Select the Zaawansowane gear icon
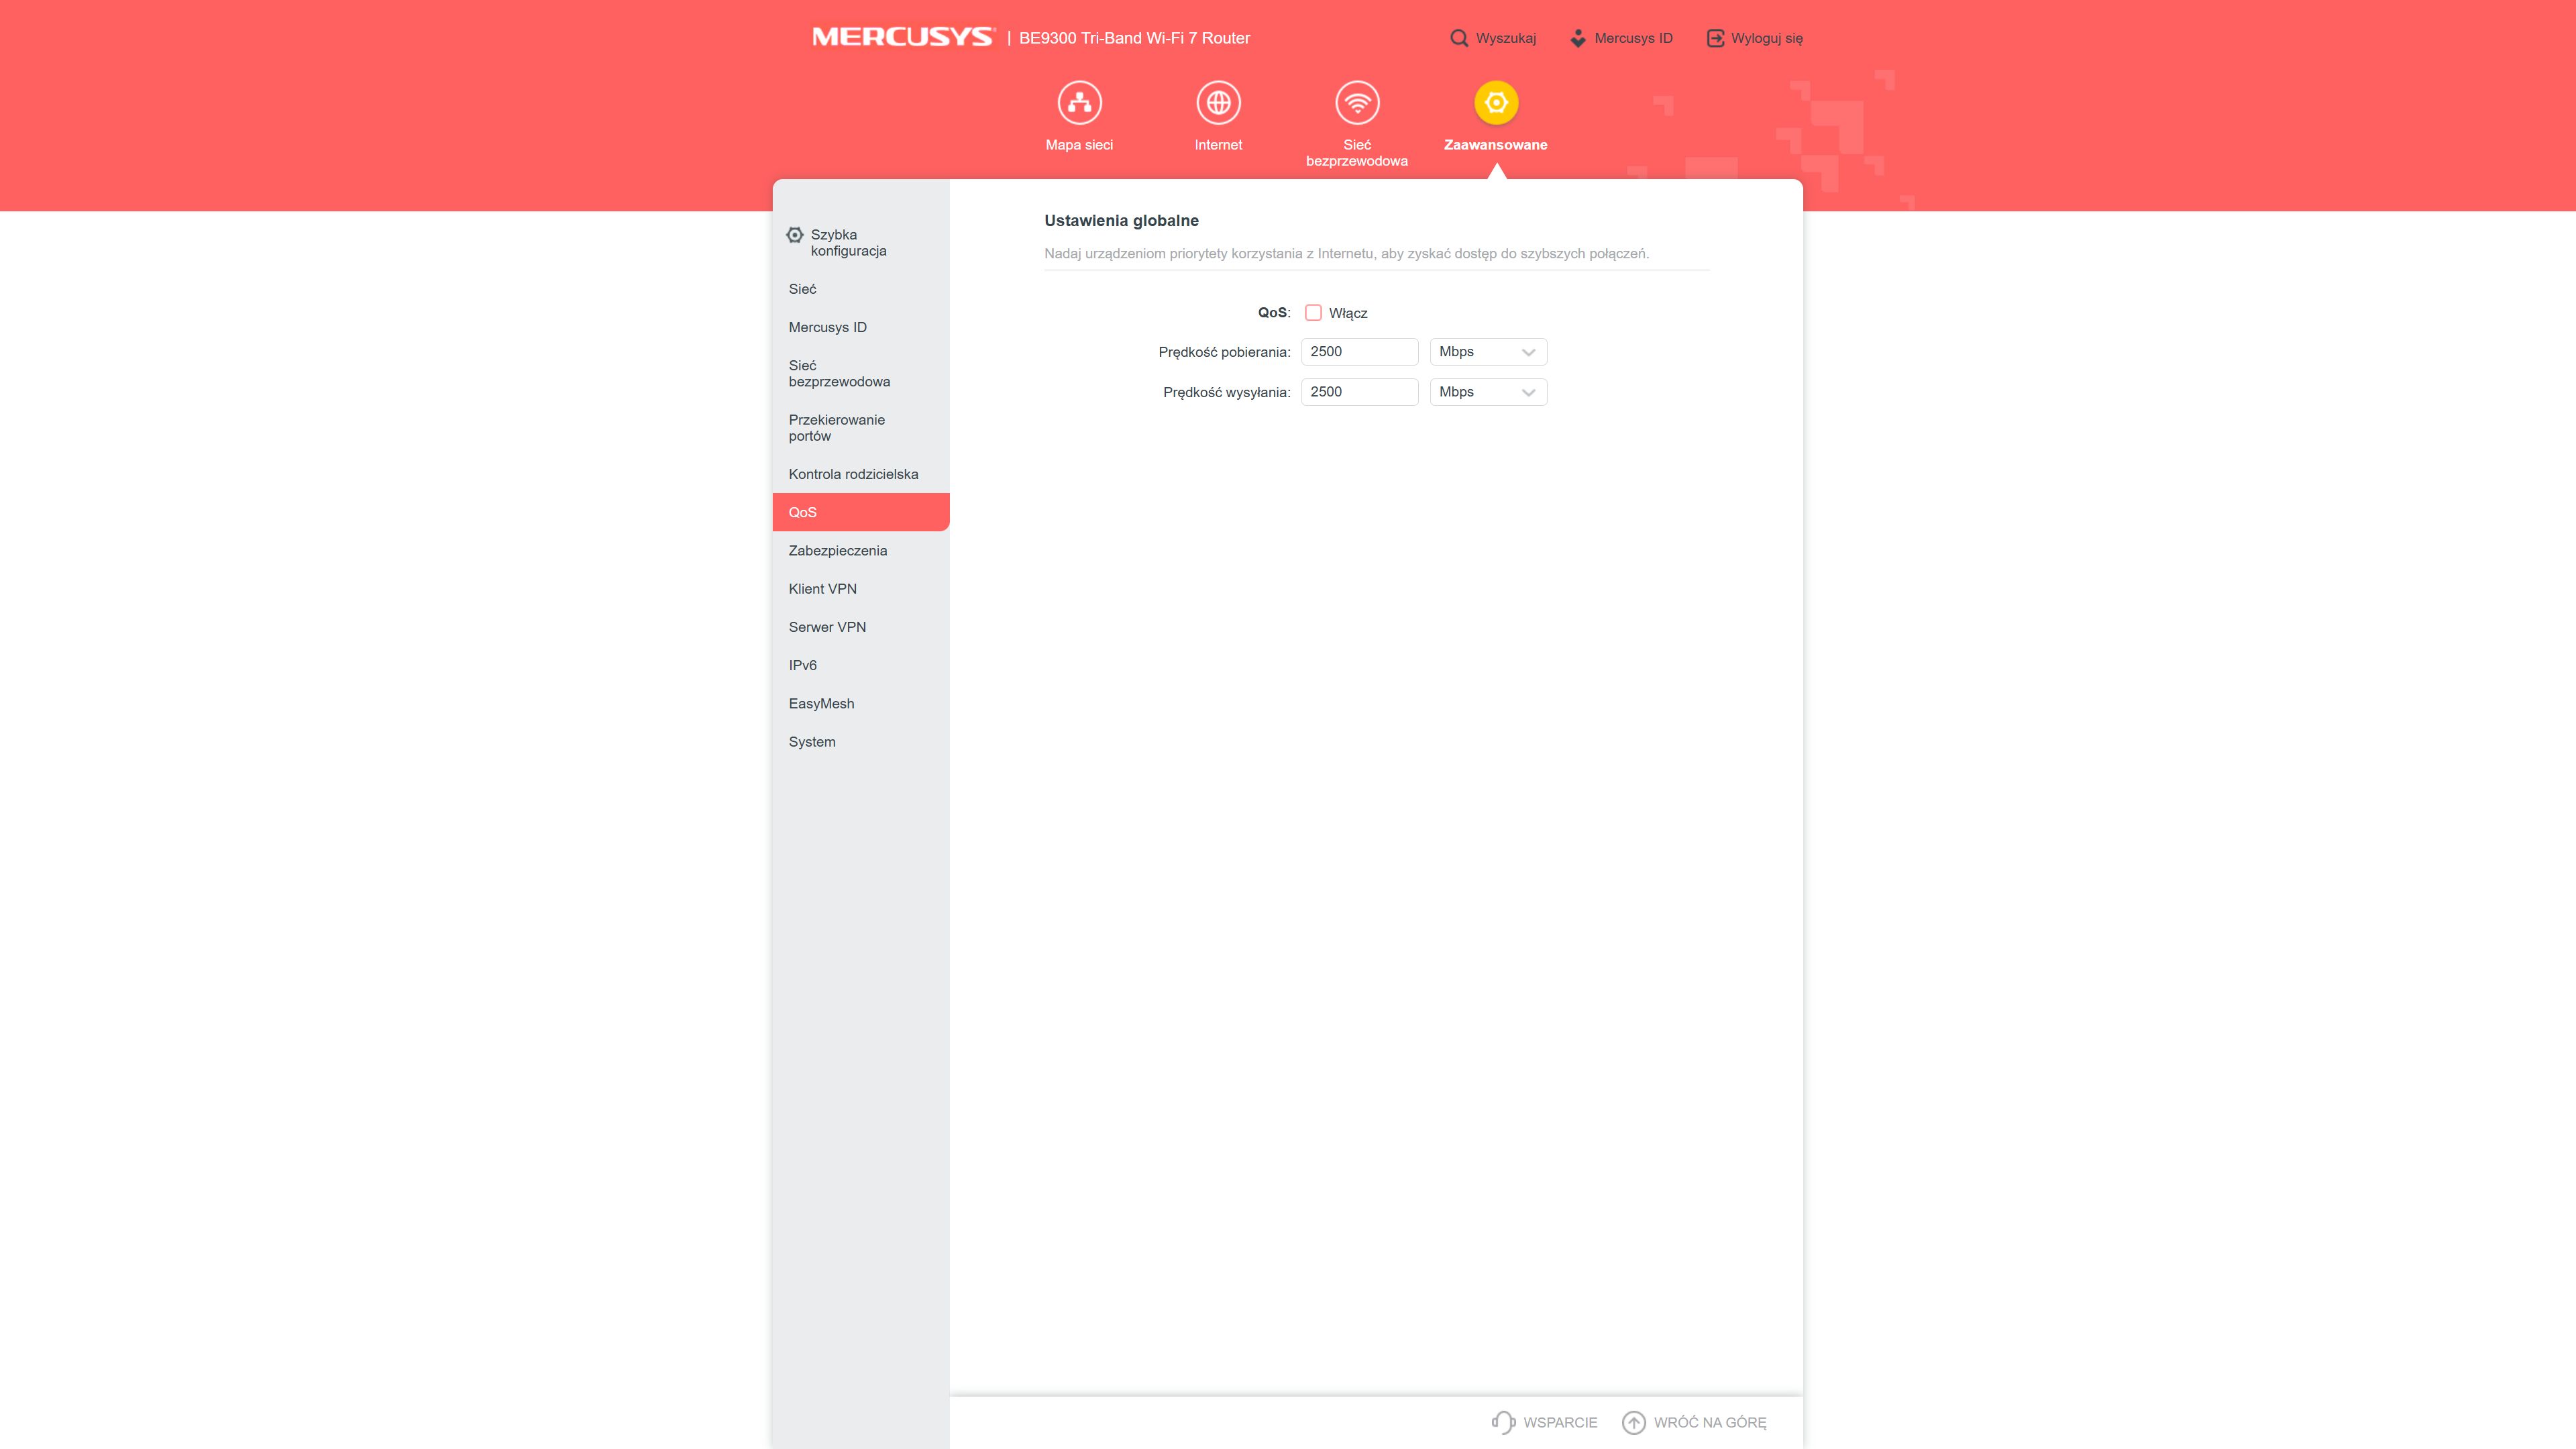 [1496, 102]
